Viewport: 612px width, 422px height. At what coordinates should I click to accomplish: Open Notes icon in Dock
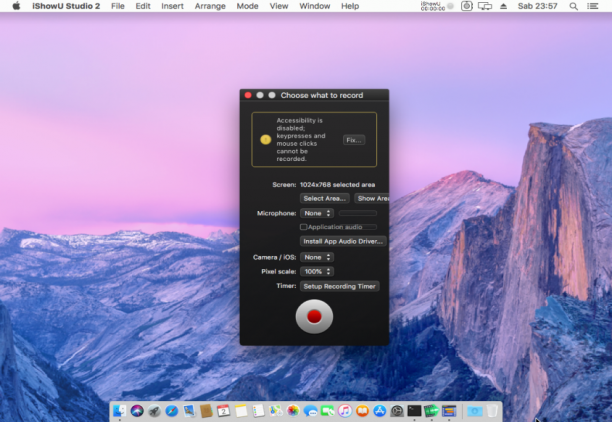241,411
